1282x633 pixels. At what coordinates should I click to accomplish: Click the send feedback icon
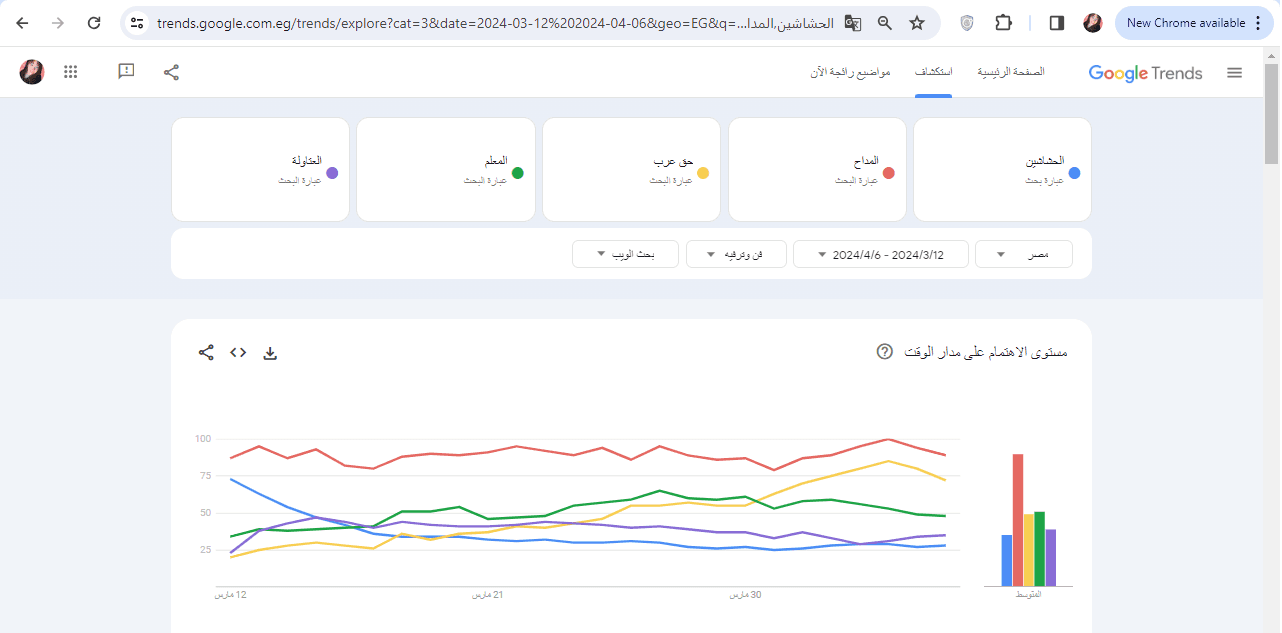[126, 72]
